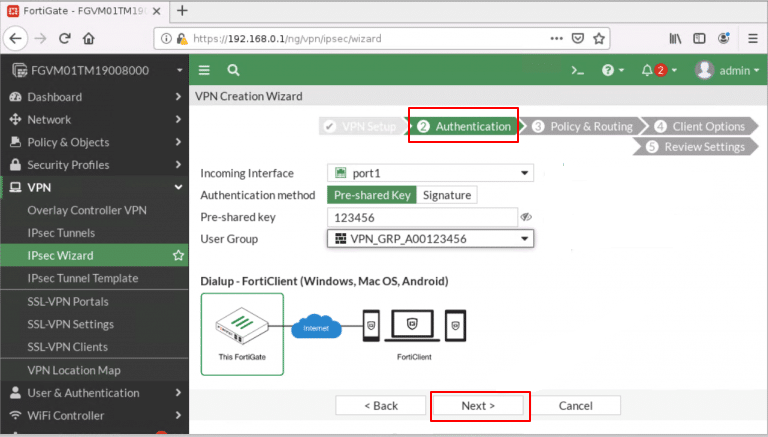Click the Pre-shared key input field
This screenshot has width=768, height=437.
pyautogui.click(x=420, y=217)
